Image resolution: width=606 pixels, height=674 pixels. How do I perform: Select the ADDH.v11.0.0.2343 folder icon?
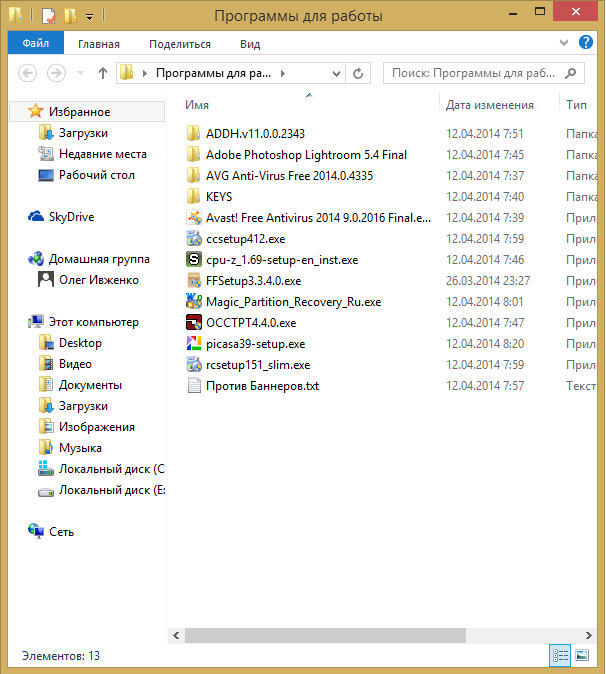pyautogui.click(x=193, y=133)
